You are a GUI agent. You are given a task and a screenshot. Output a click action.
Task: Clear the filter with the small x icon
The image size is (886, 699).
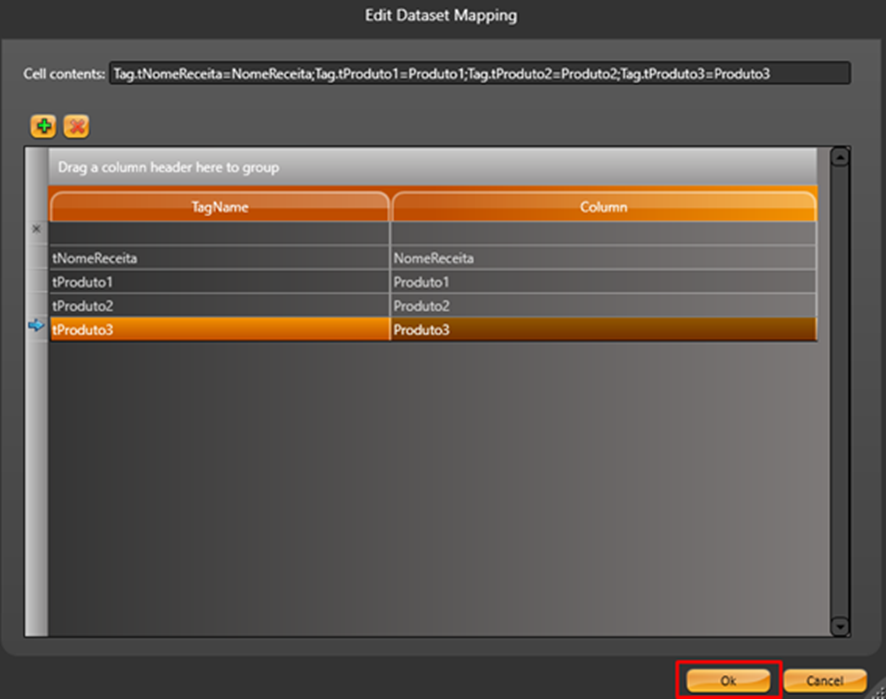pos(36,229)
